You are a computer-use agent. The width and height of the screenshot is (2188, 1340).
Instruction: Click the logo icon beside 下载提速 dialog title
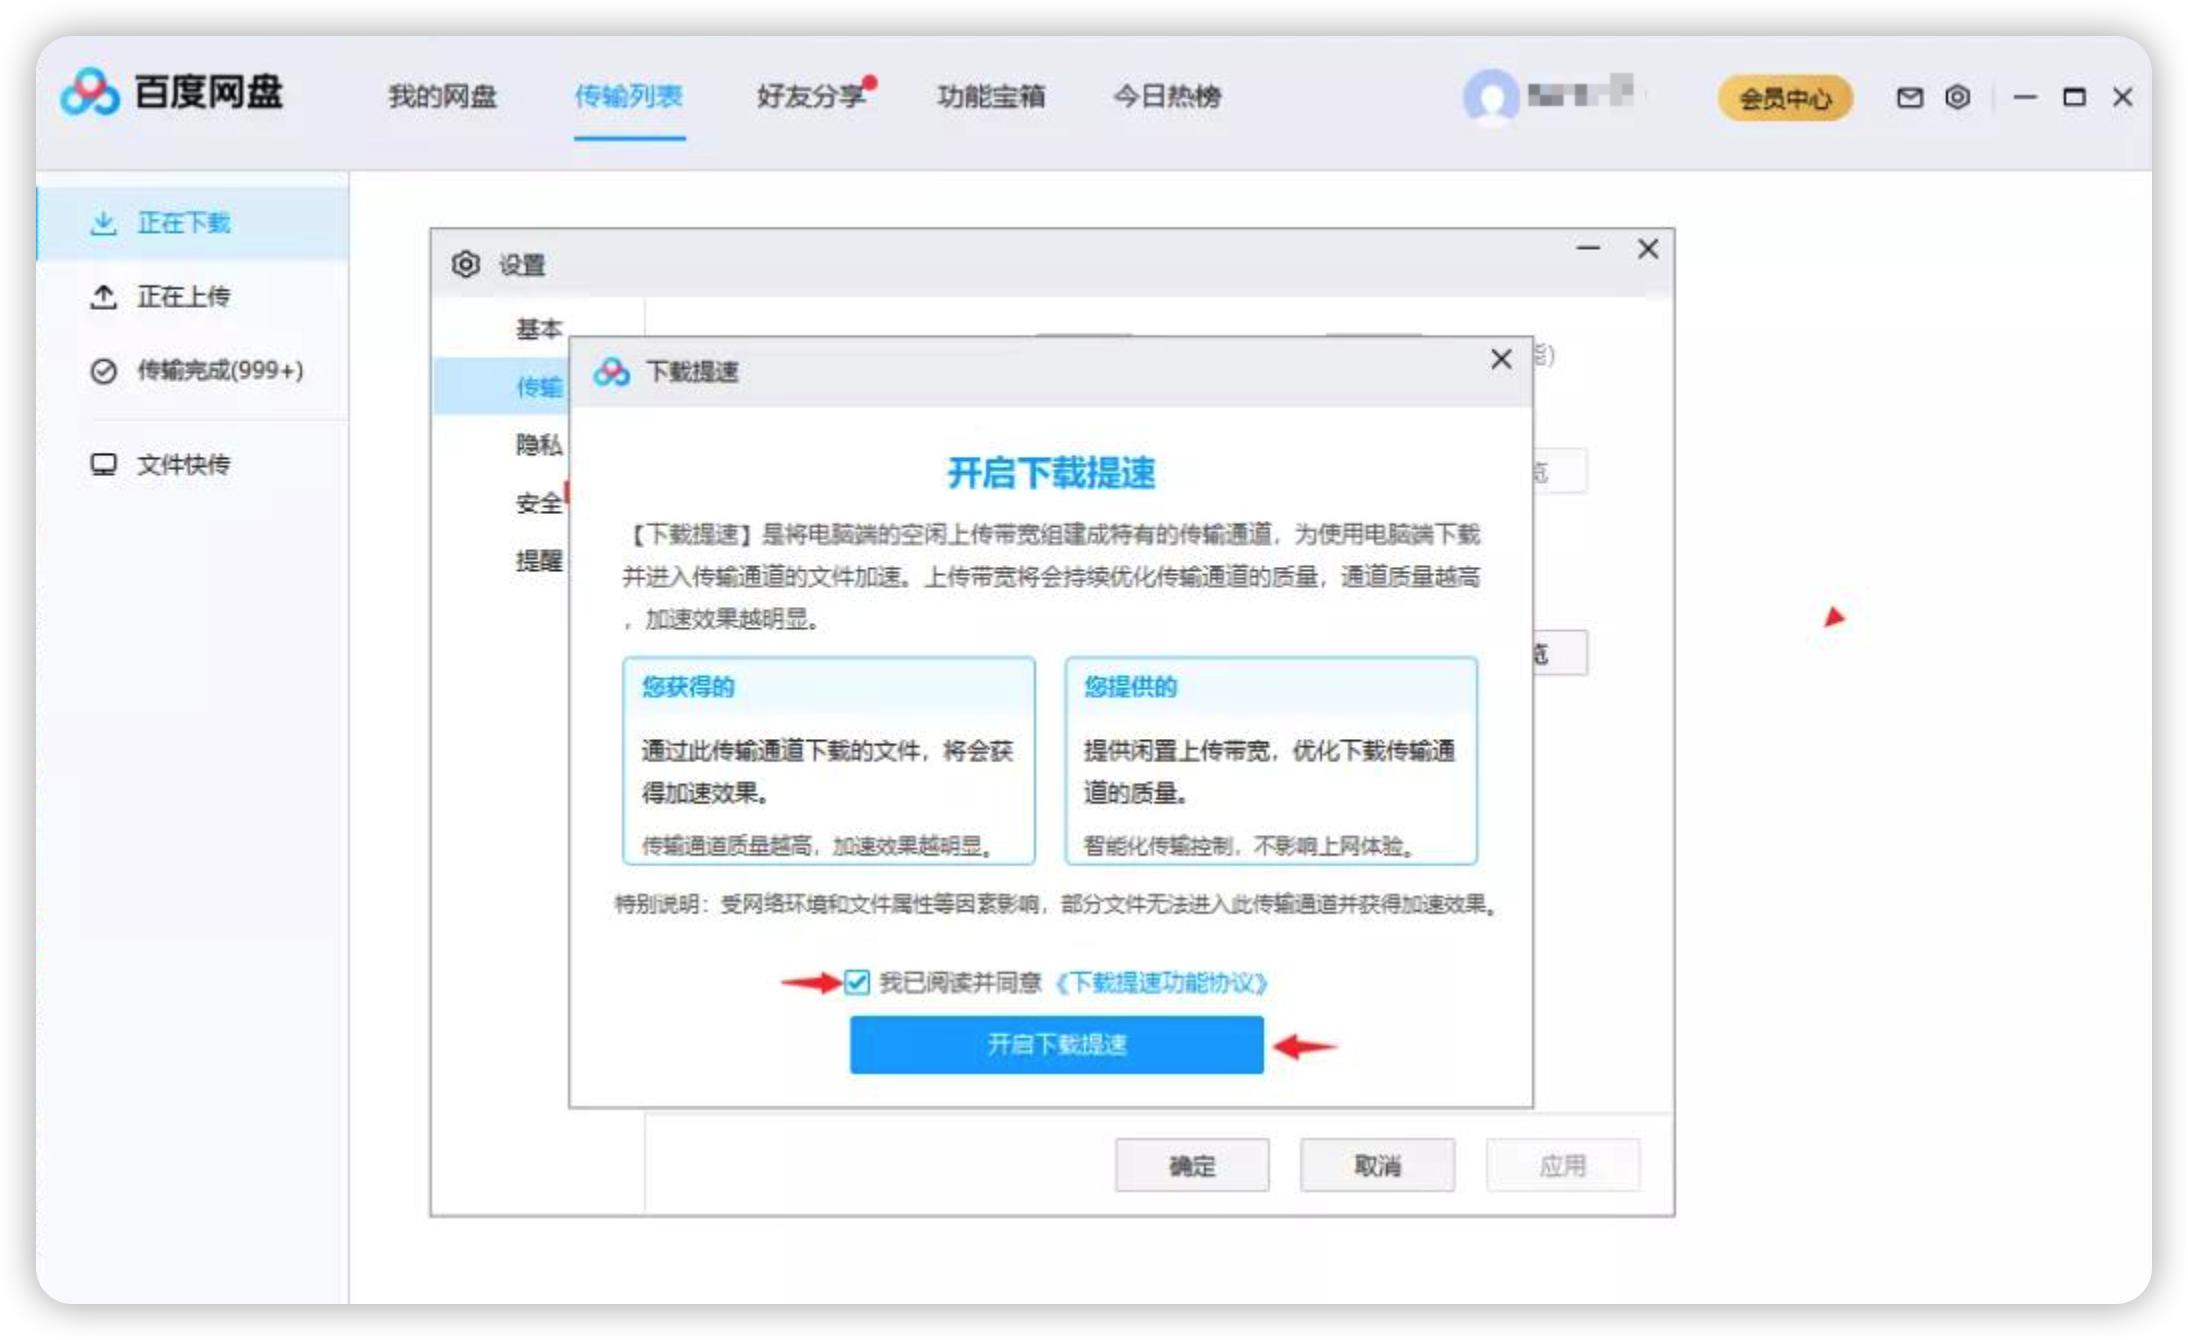click(613, 369)
